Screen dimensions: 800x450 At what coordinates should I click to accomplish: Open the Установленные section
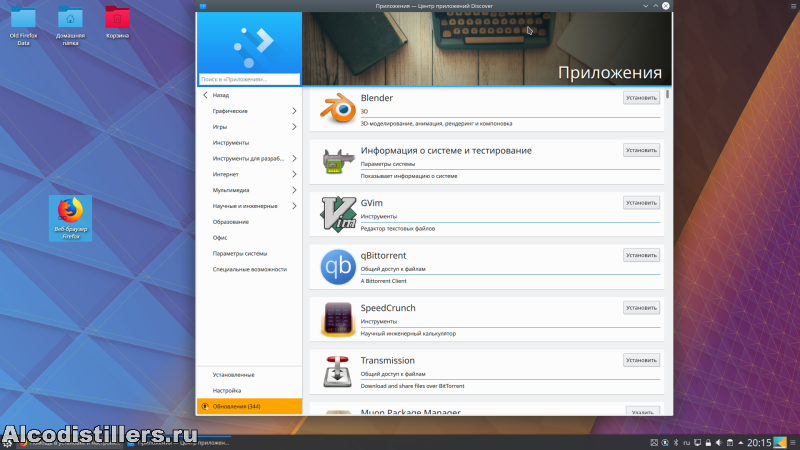249,374
